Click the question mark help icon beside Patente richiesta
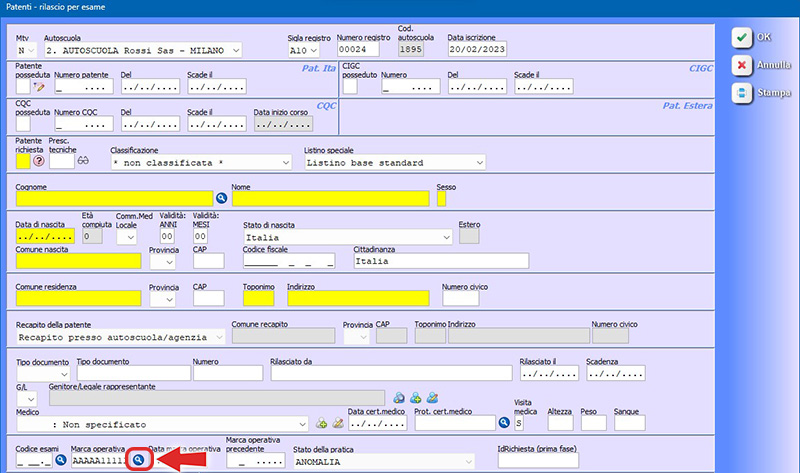 39,161
